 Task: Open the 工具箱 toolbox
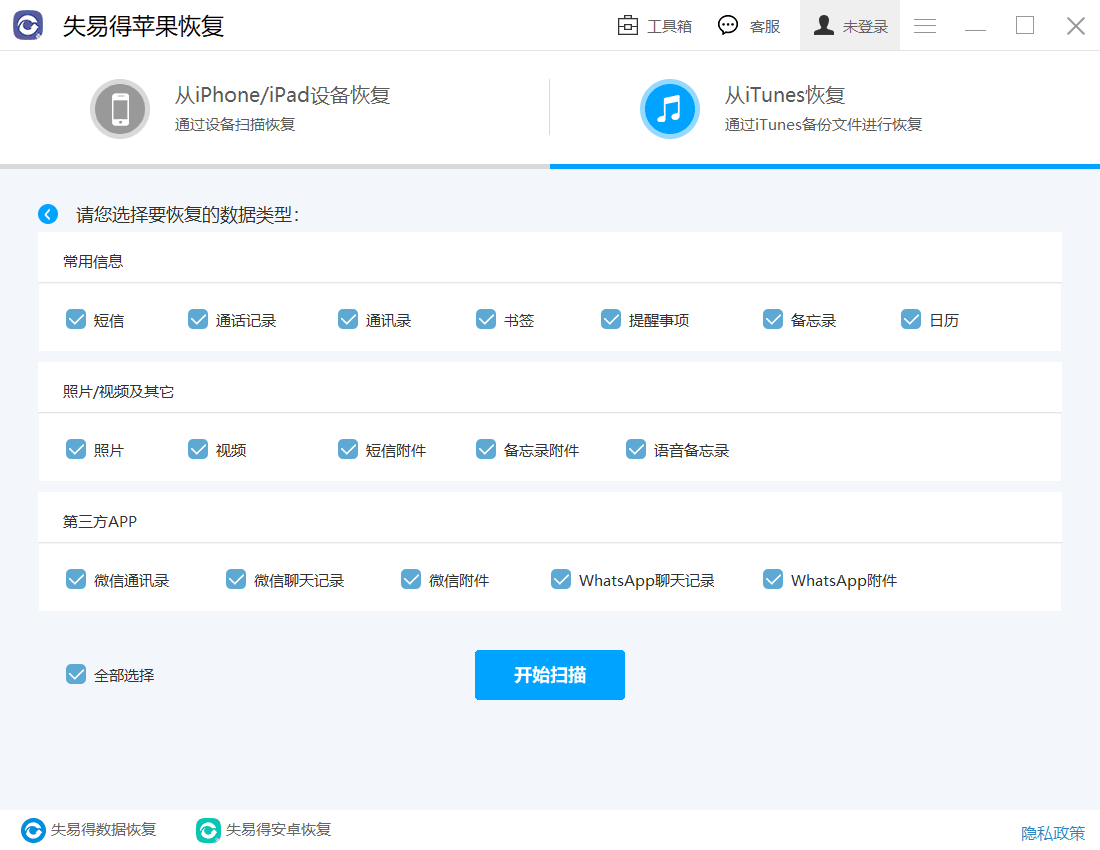point(655,26)
